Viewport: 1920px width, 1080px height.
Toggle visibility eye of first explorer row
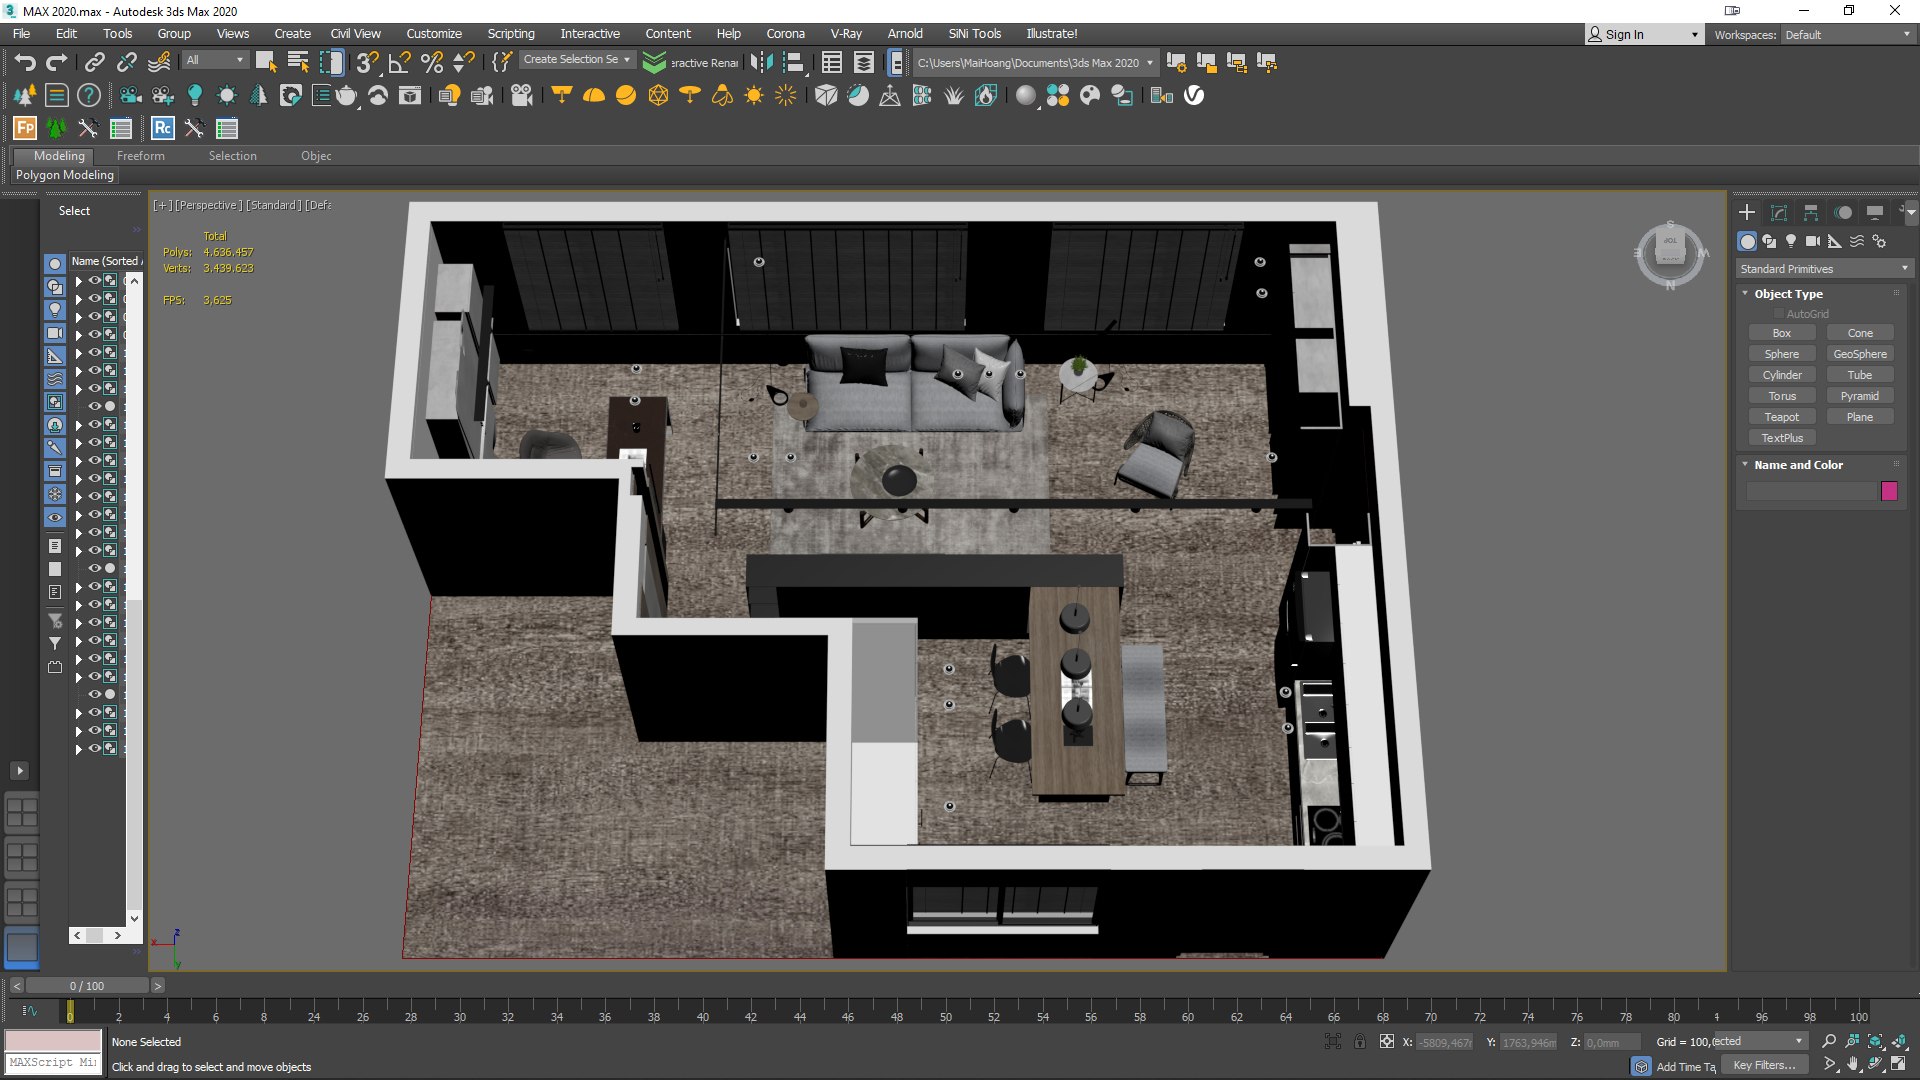click(x=95, y=281)
